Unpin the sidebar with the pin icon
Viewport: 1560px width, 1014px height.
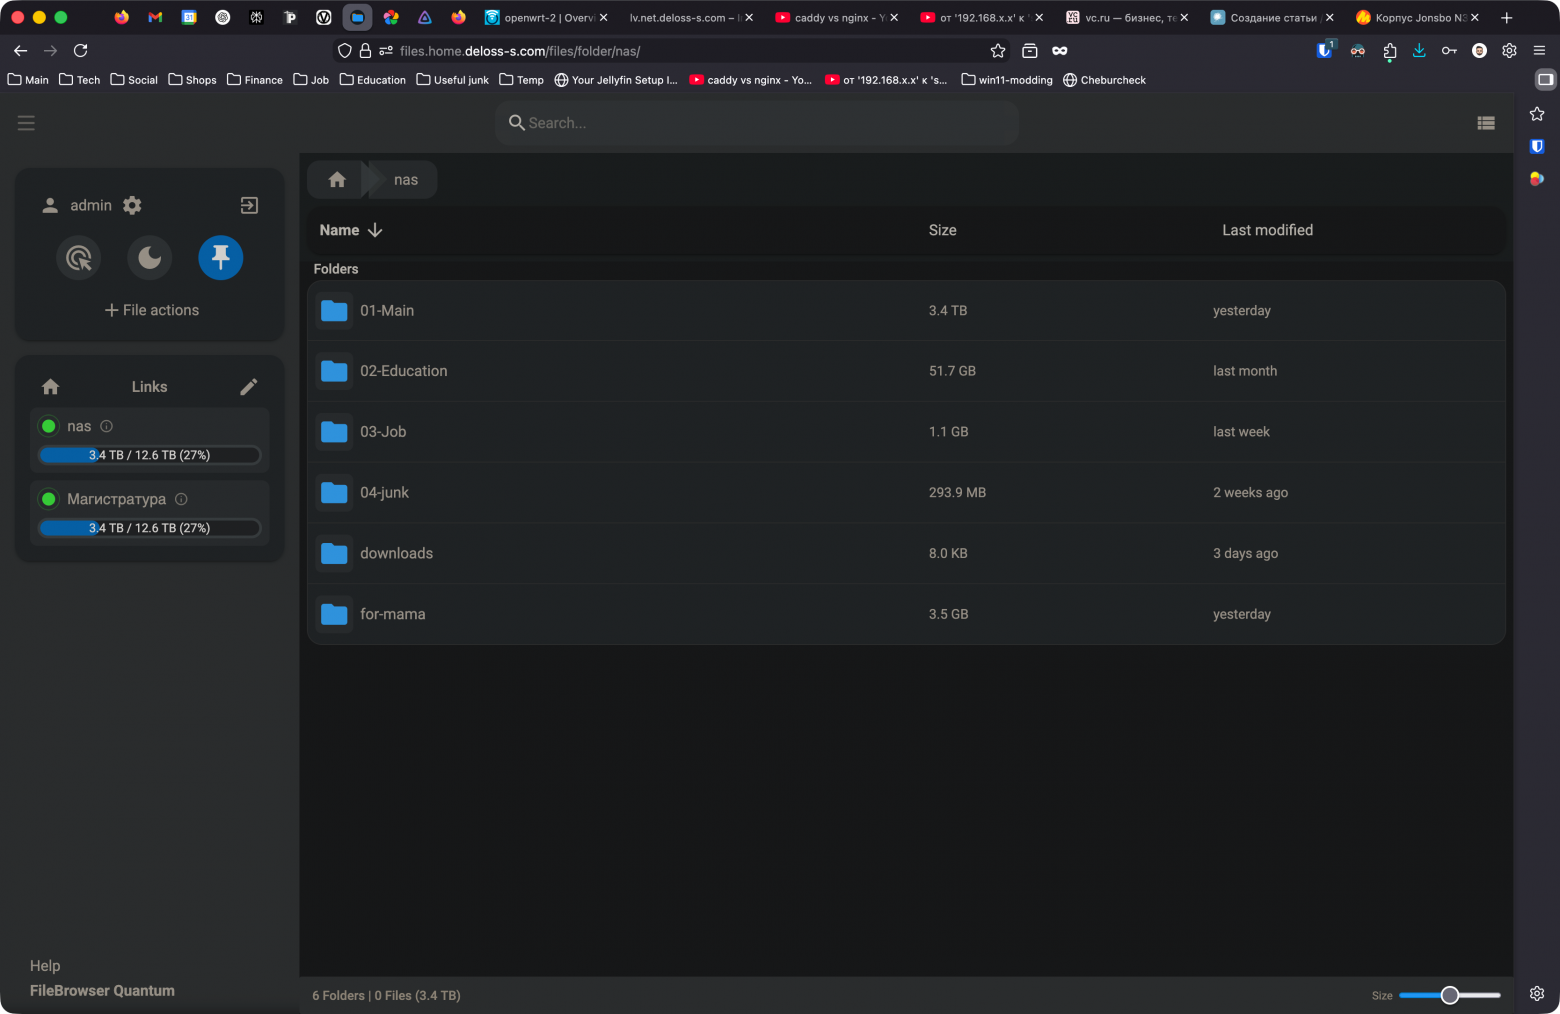pos(220,257)
